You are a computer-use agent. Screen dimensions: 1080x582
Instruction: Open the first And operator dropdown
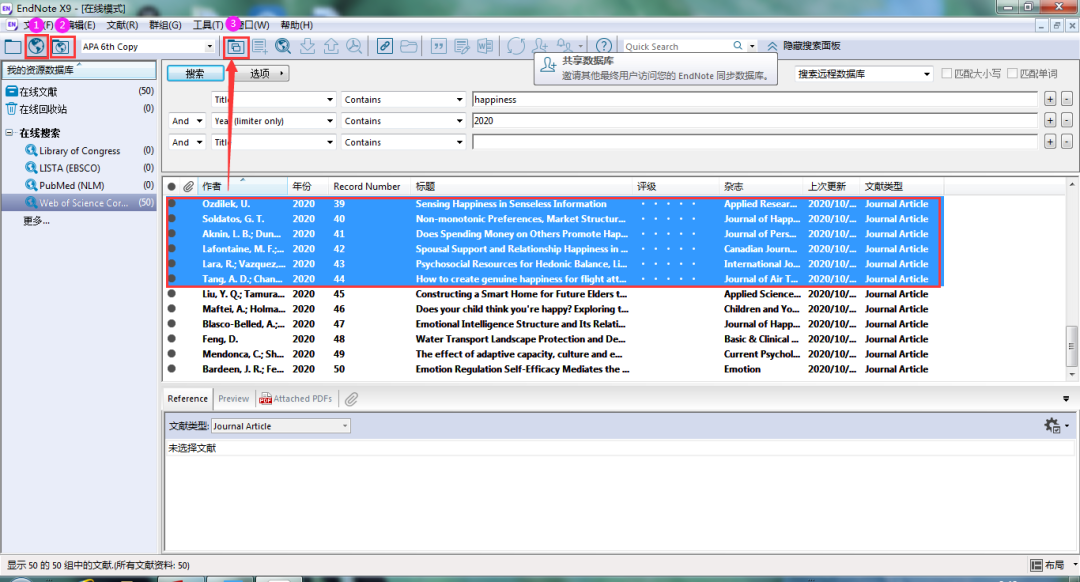200,121
